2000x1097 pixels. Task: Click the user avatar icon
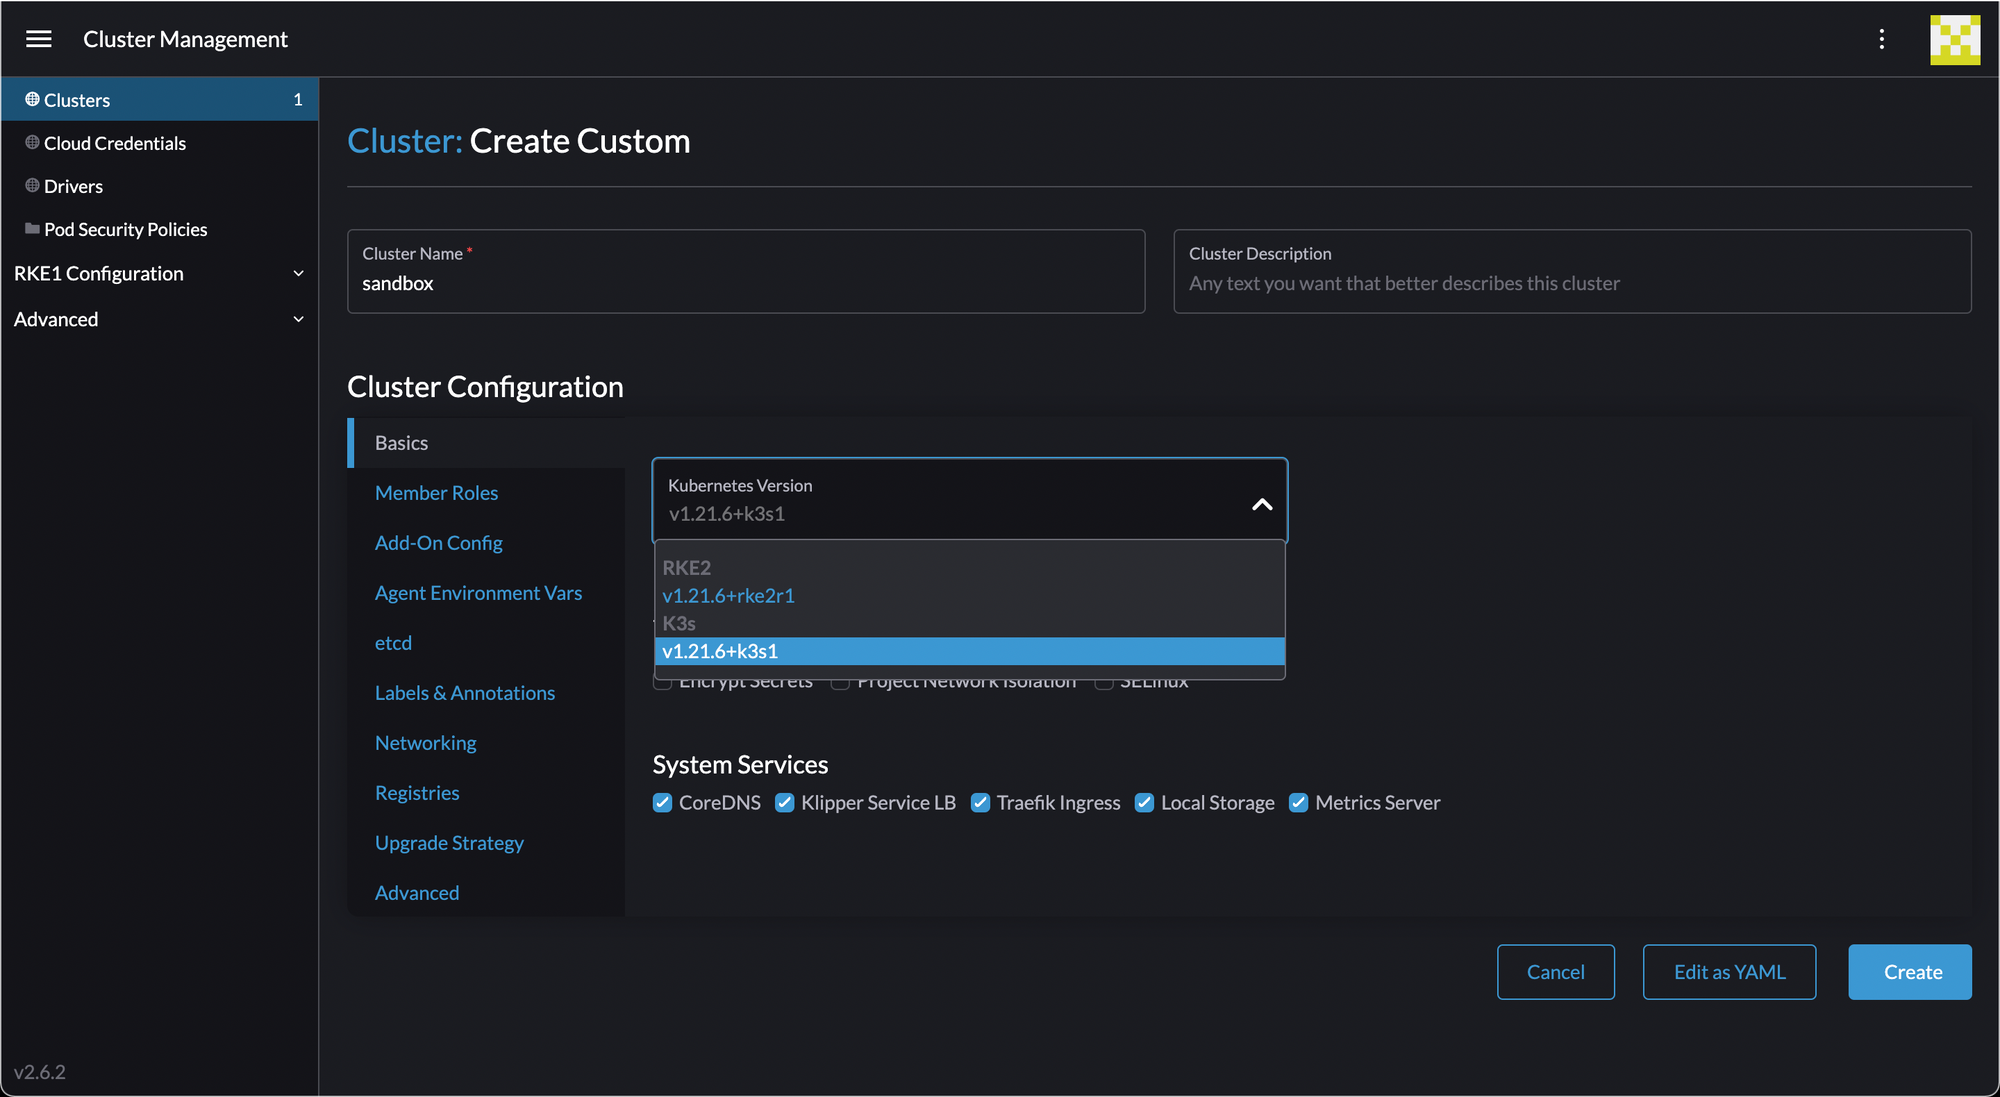click(x=1954, y=40)
